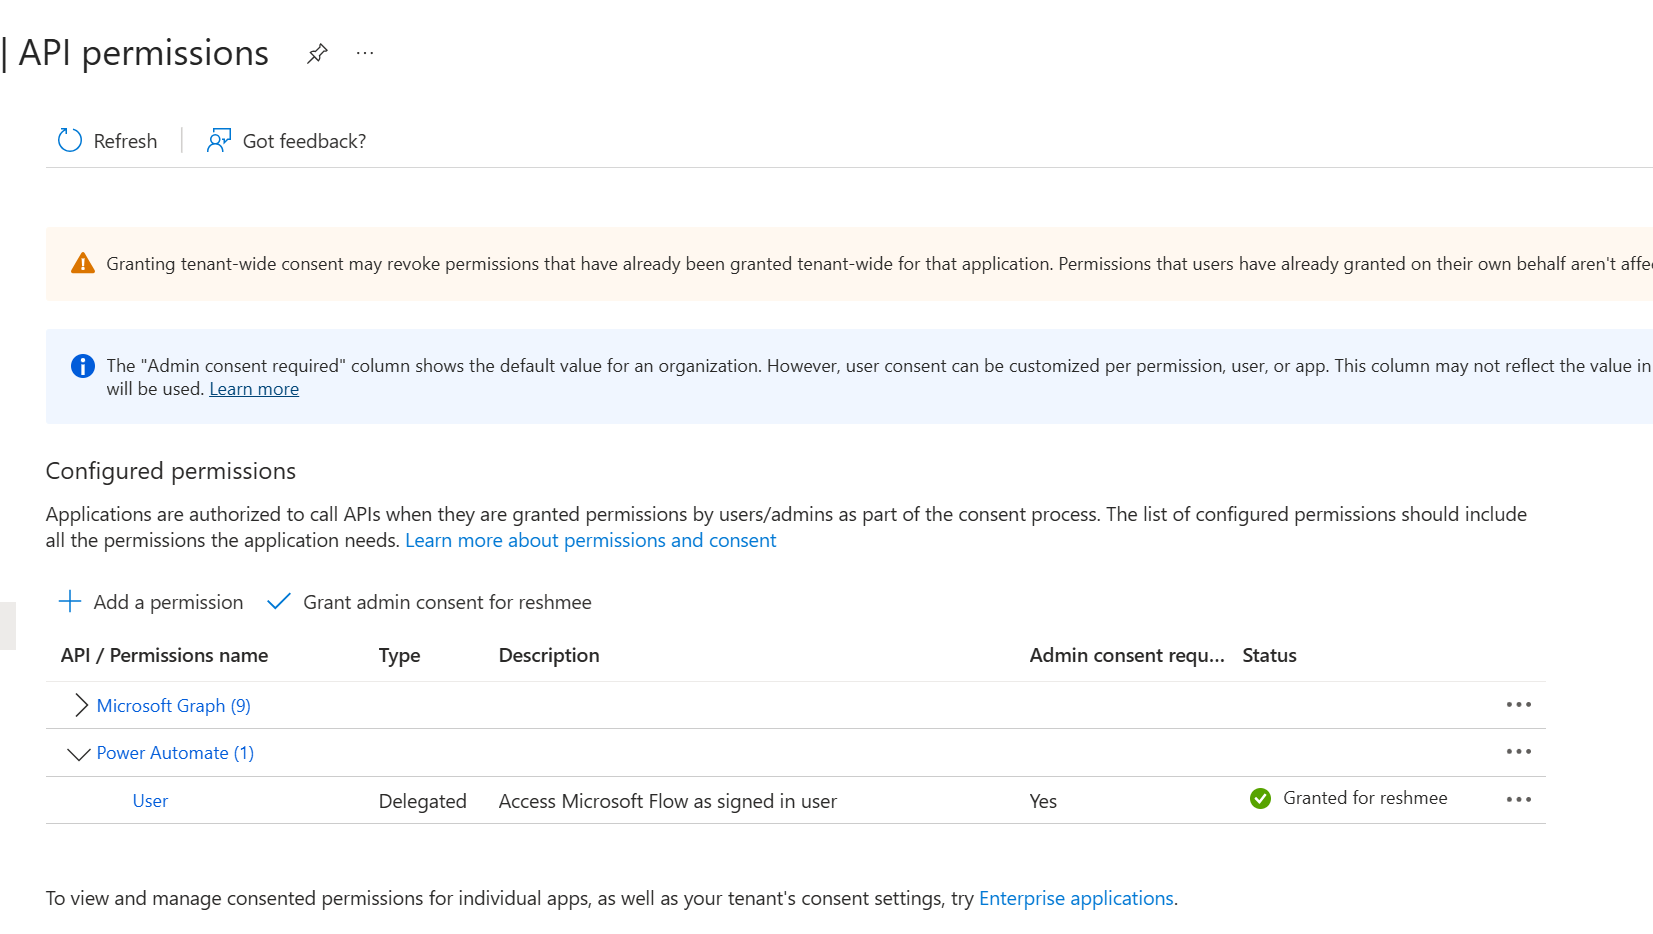Image resolution: width=1653 pixels, height=934 pixels.
Task: Refresh the API permissions list
Action: pyautogui.click(x=106, y=140)
